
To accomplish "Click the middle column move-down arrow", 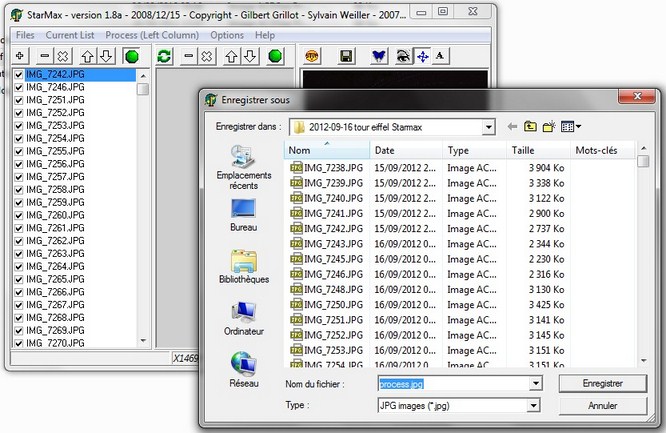I will (x=250, y=56).
